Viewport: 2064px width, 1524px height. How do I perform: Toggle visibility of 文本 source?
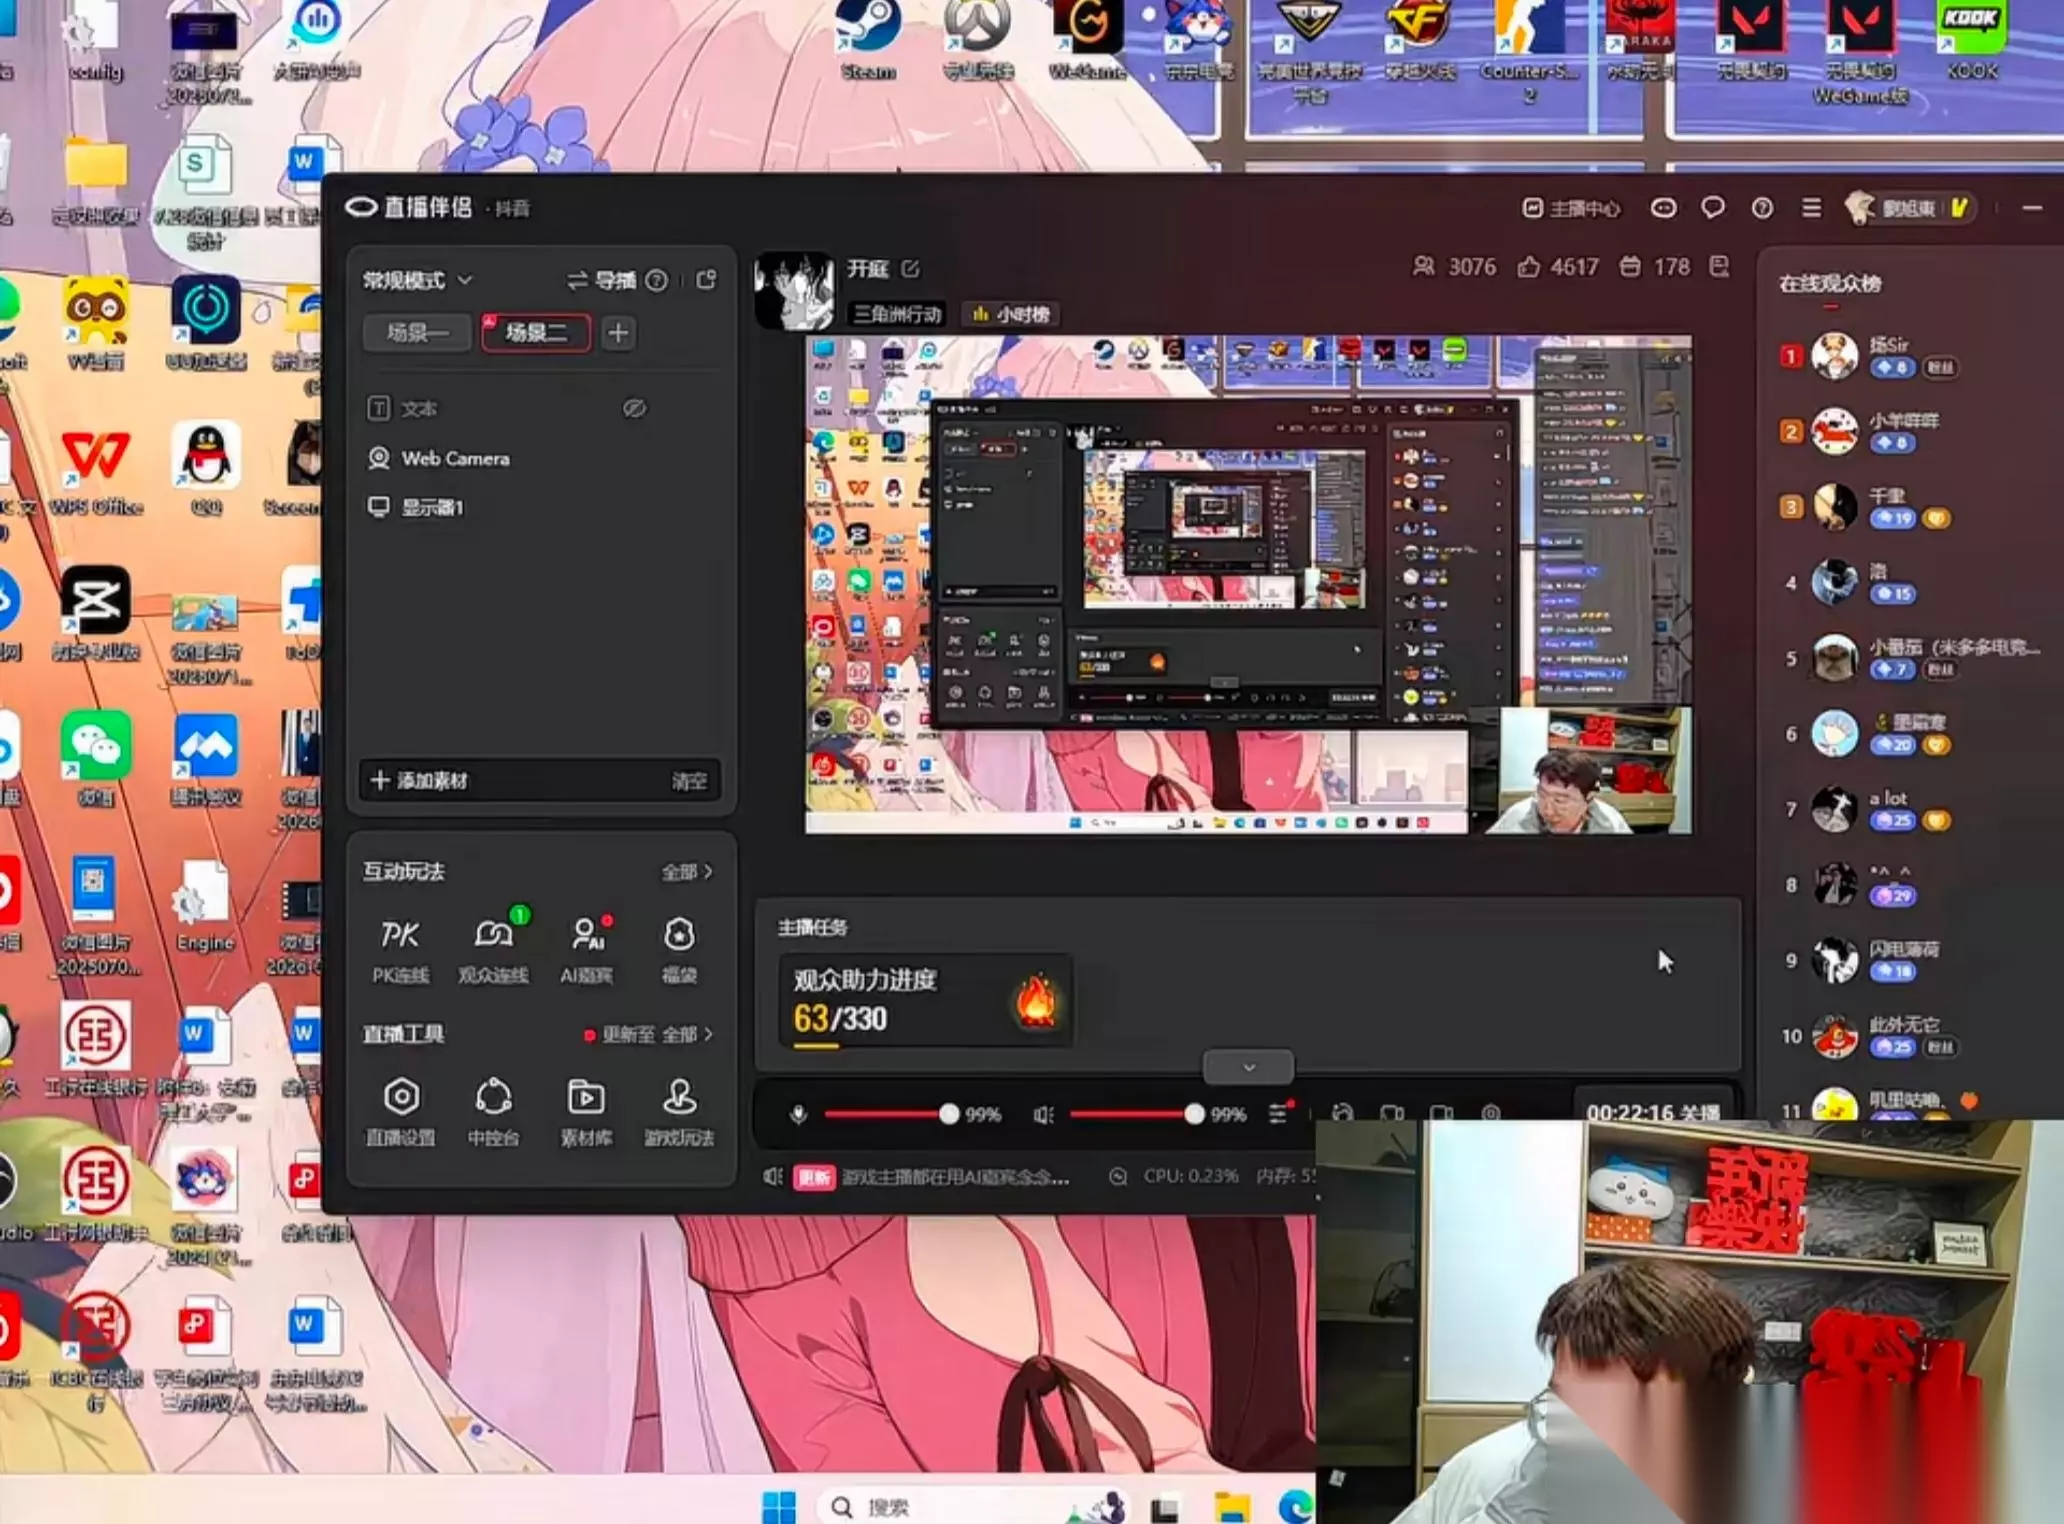pyautogui.click(x=634, y=408)
